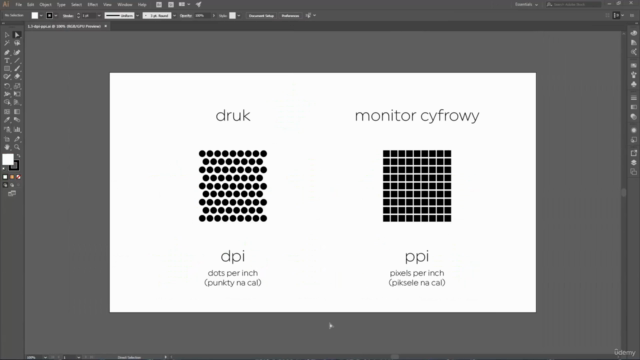Open the Object menu
This screenshot has height=360, width=640.
(x=45, y=4)
